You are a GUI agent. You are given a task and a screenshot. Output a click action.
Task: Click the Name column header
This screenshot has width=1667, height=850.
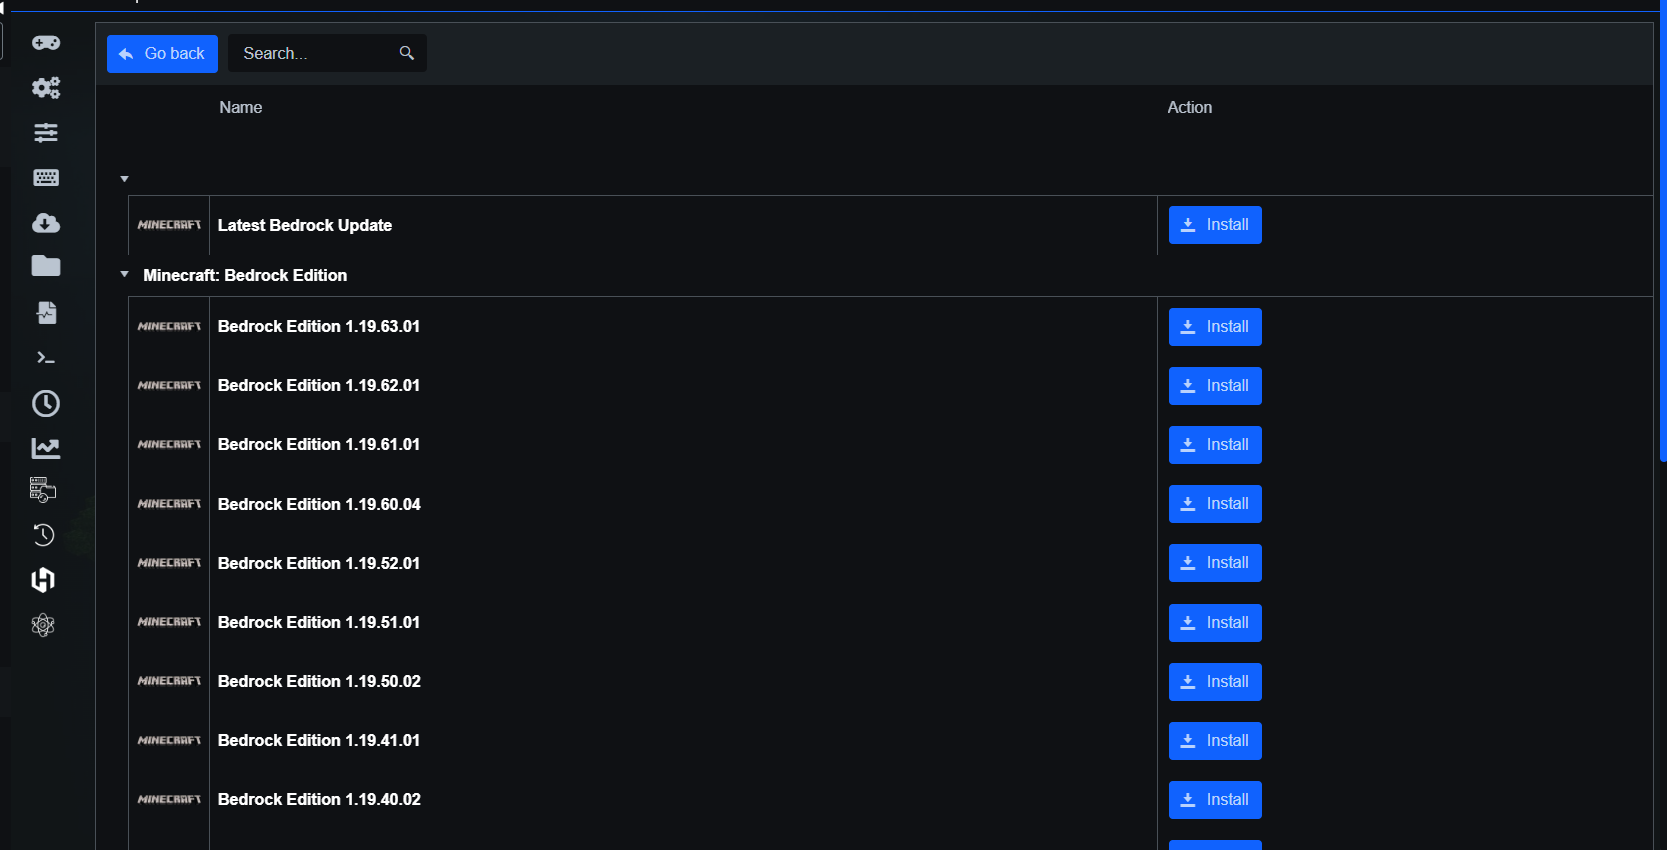(x=241, y=107)
